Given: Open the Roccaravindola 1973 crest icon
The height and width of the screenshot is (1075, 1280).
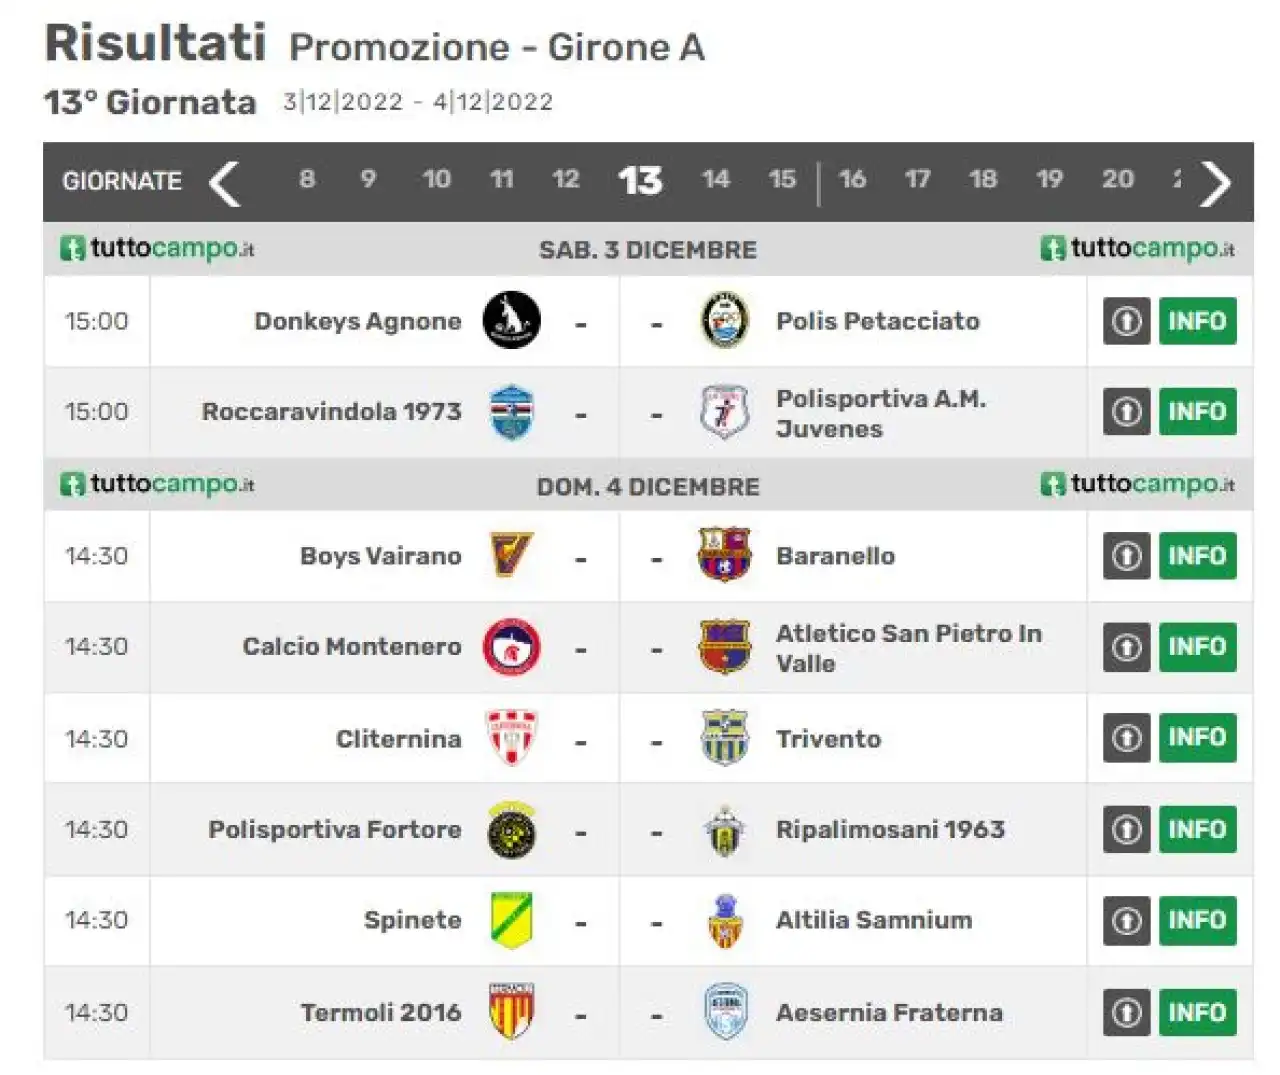Looking at the screenshot, I should 511,412.
